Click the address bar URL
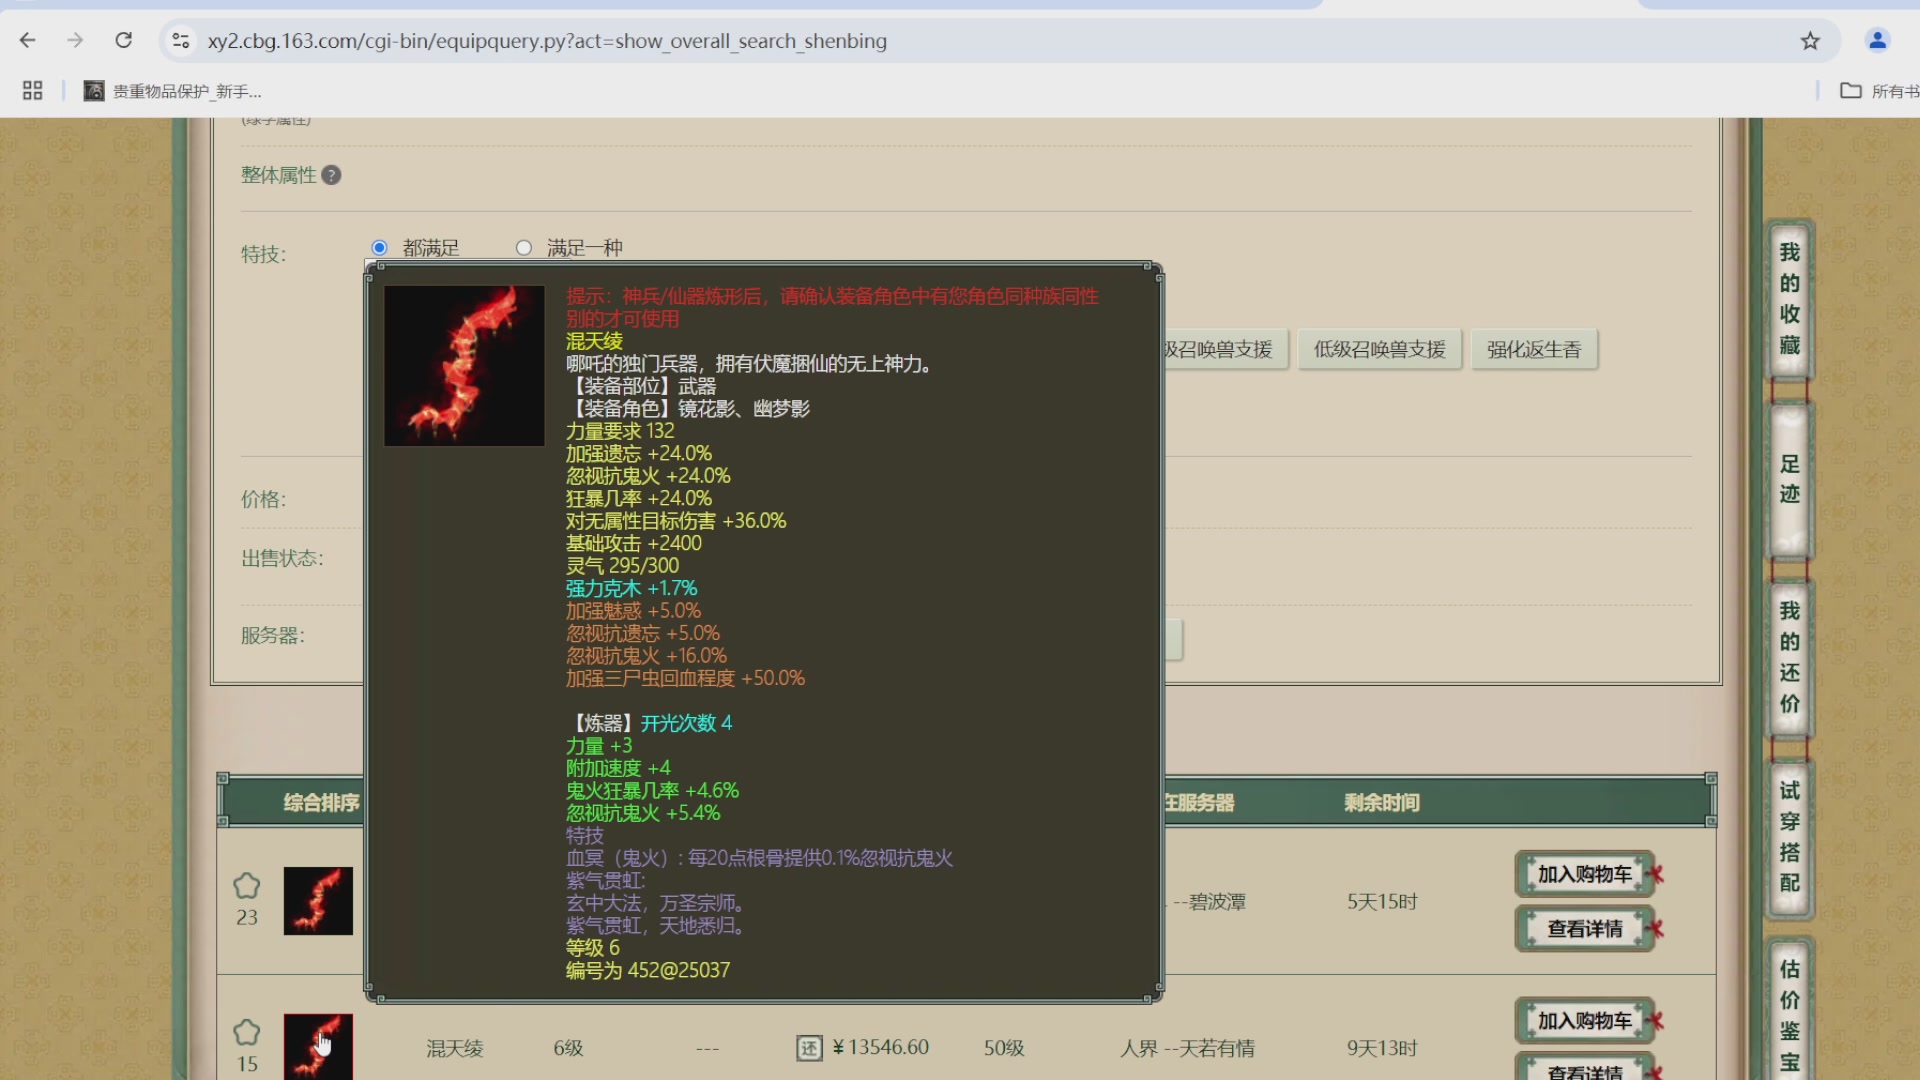Screen dimensions: 1920x1080 tap(547, 41)
